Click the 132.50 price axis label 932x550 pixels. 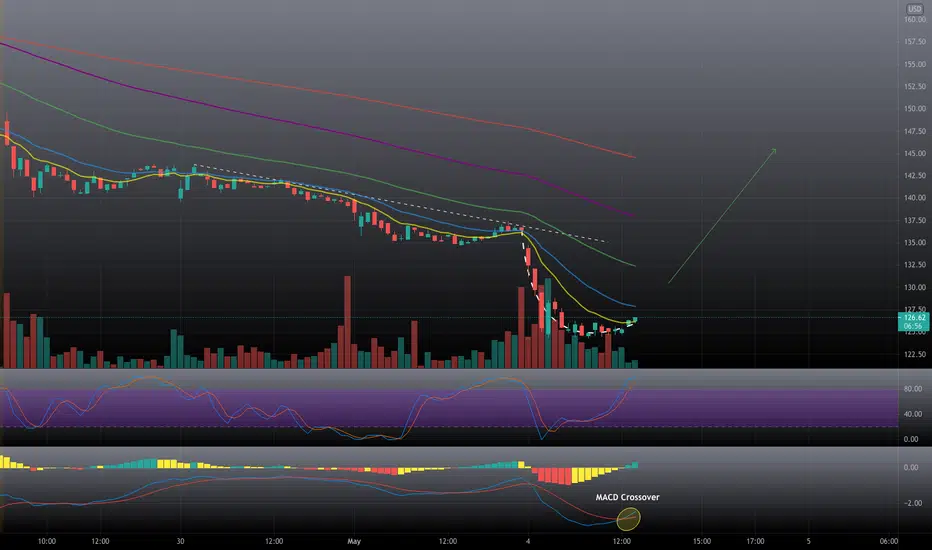pos(915,265)
